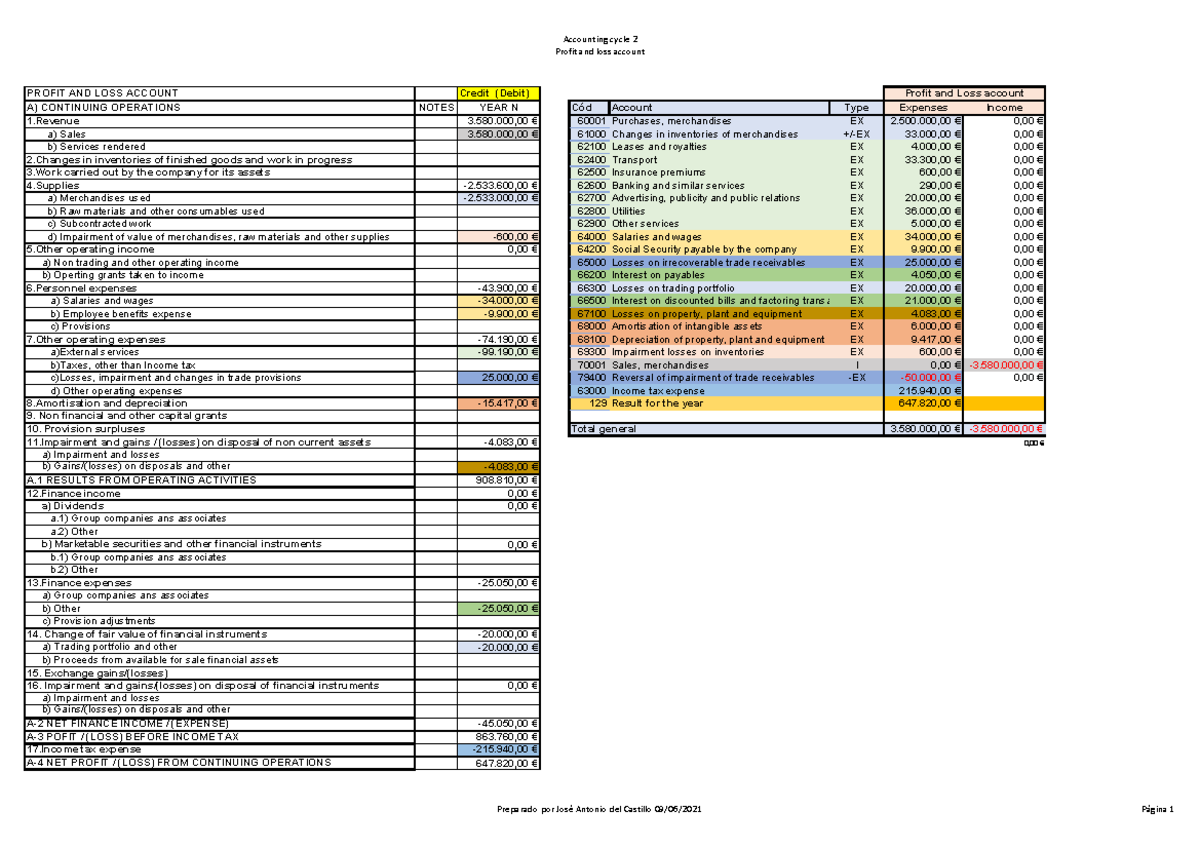Screen dimensions: 1200x849
Task: Select '8.Amortisation and depreciation' row label
Action: (106, 403)
